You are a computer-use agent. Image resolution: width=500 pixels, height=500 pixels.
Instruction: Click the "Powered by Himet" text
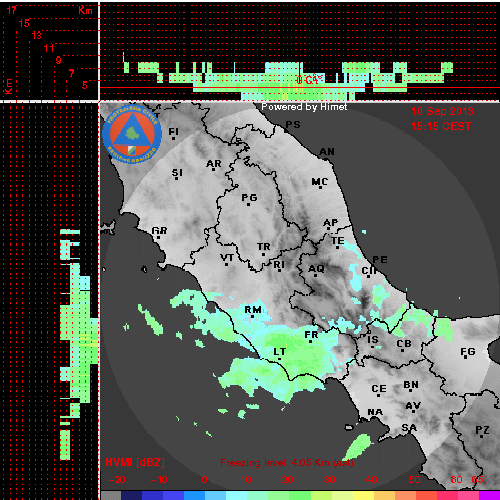[x=304, y=107]
